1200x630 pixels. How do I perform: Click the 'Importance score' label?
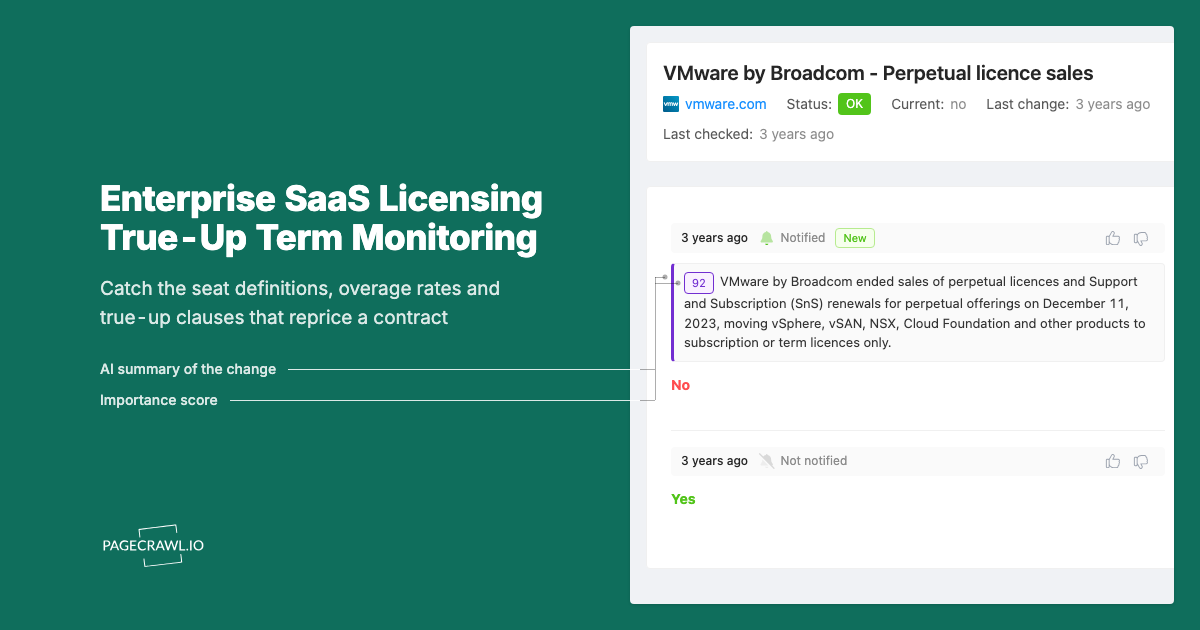(x=159, y=400)
